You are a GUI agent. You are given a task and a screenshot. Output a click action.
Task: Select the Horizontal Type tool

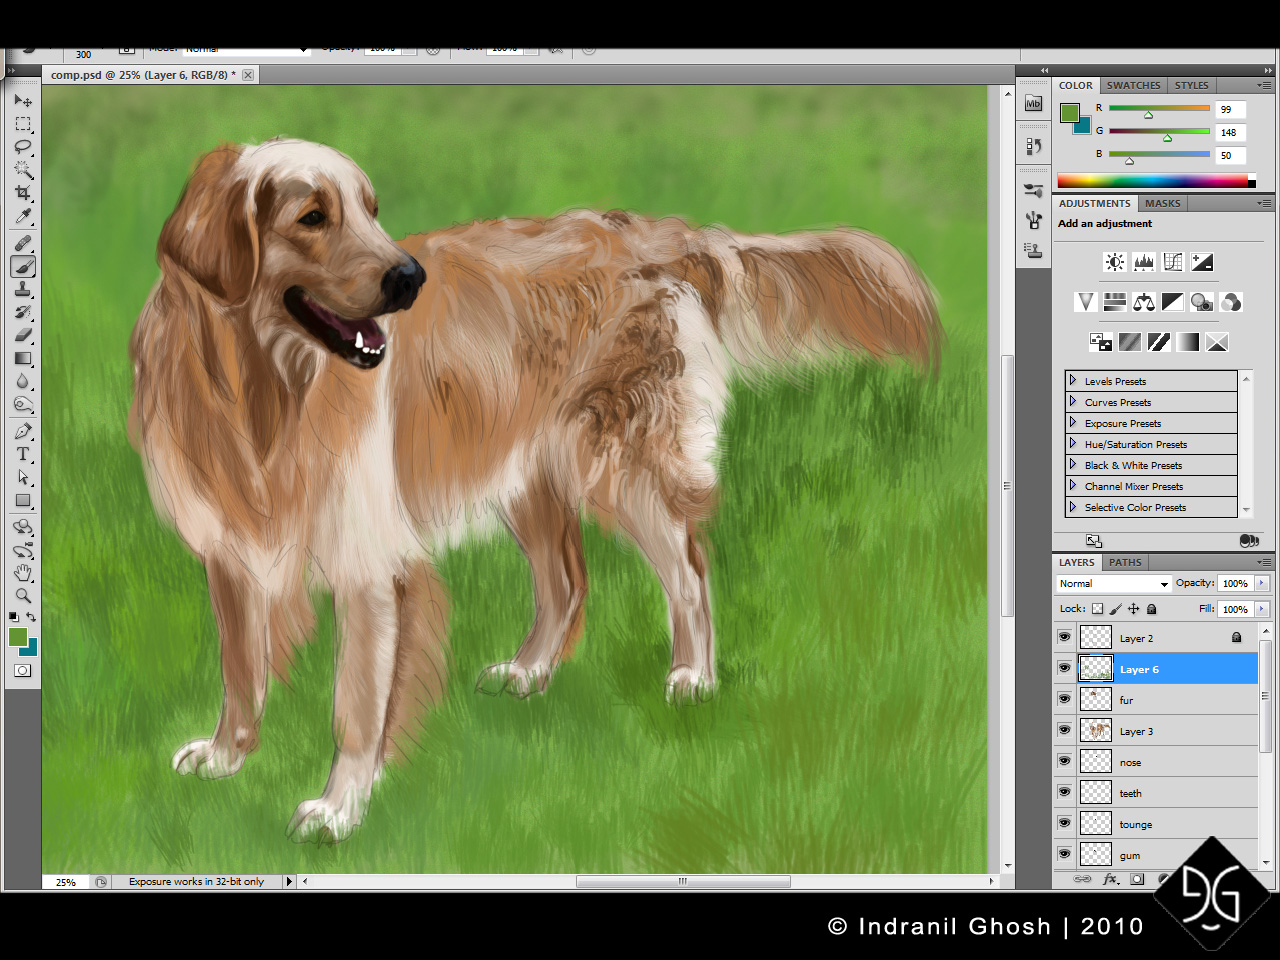coord(23,454)
